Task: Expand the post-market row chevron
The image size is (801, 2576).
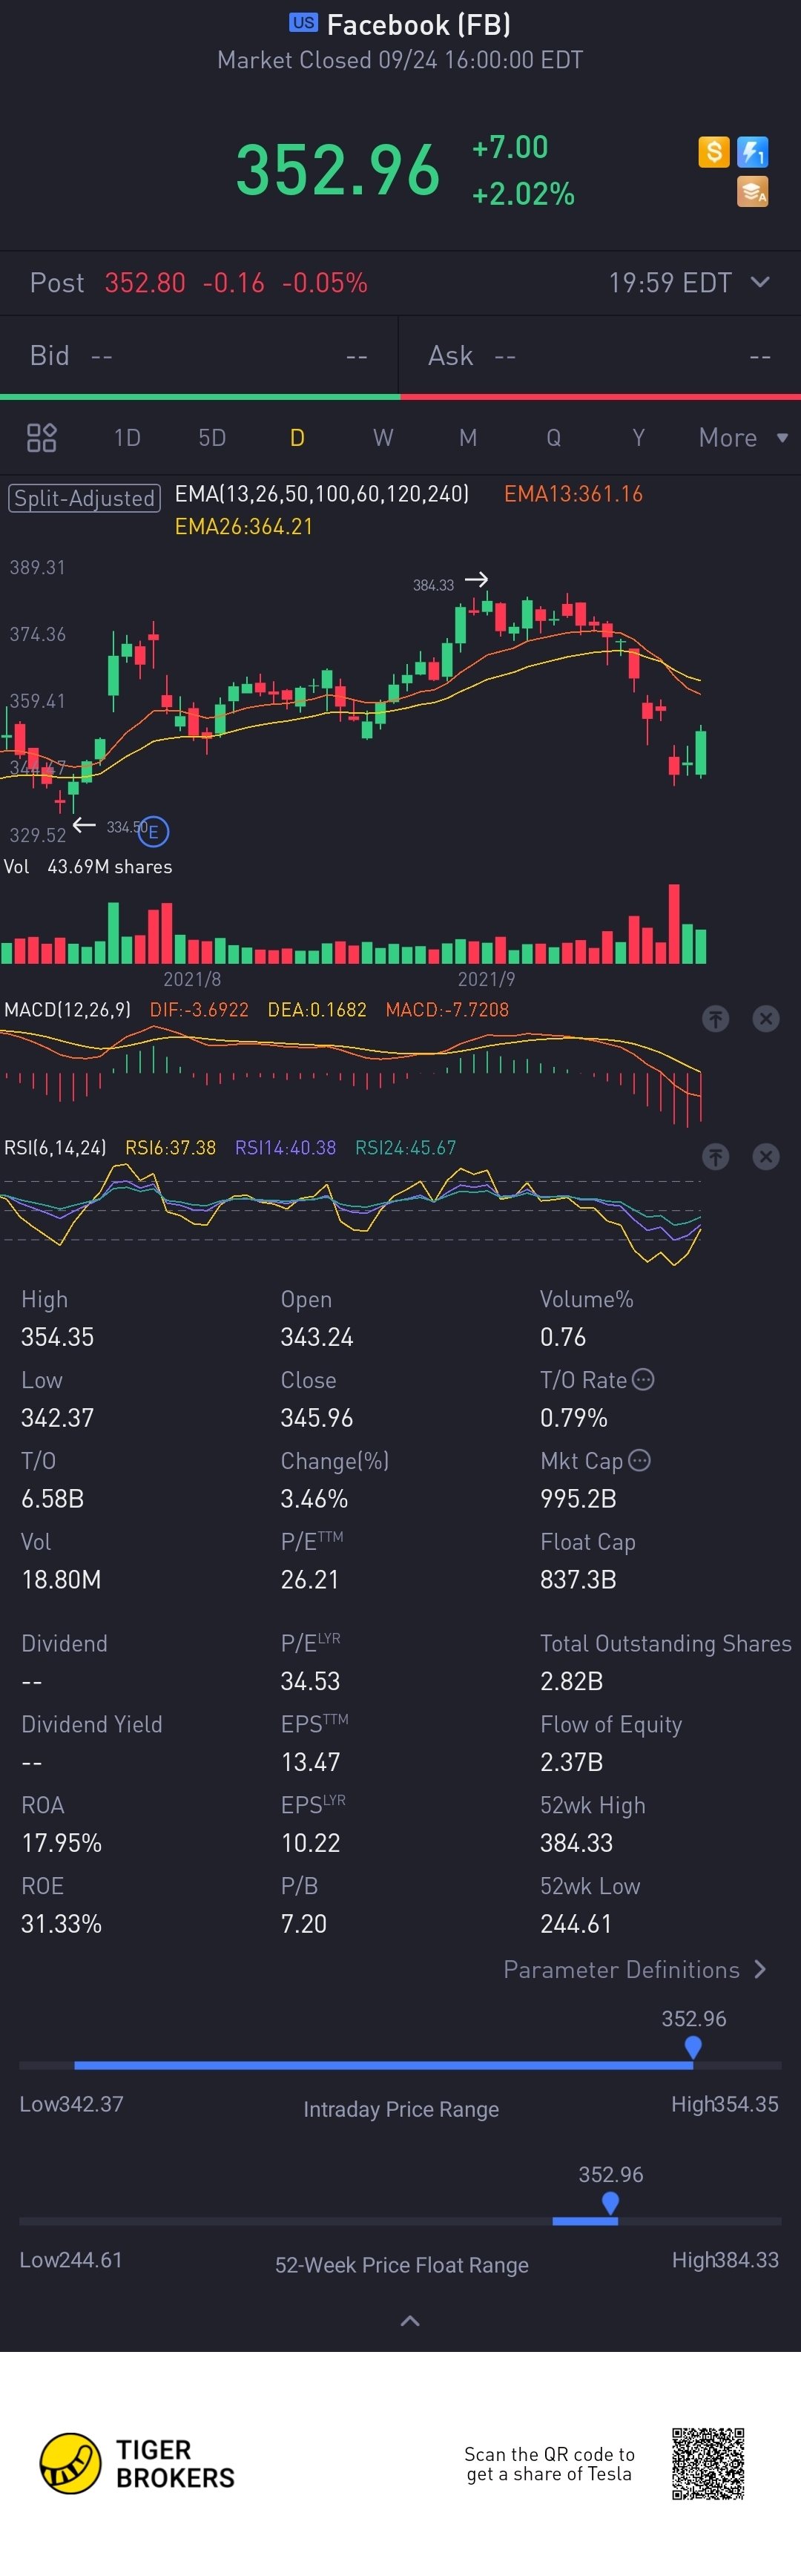Action: pos(760,282)
